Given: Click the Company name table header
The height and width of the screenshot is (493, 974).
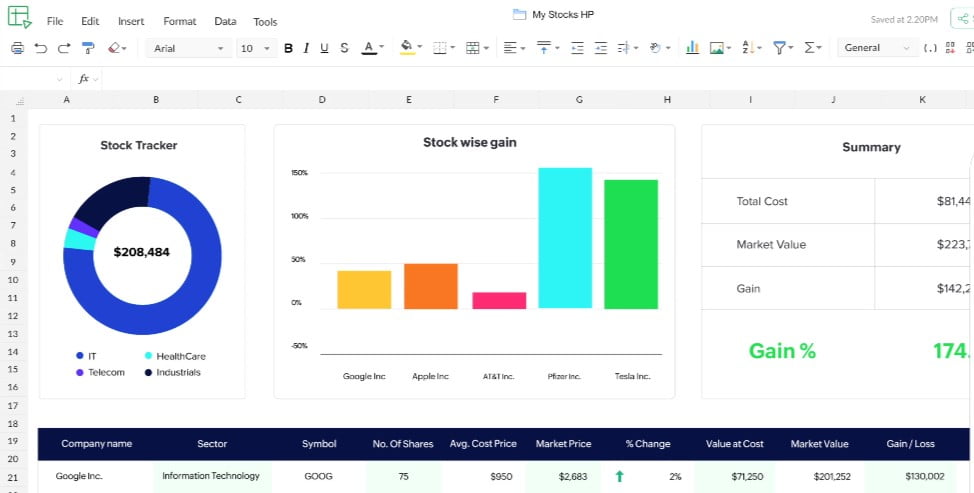Looking at the screenshot, I should (x=96, y=444).
